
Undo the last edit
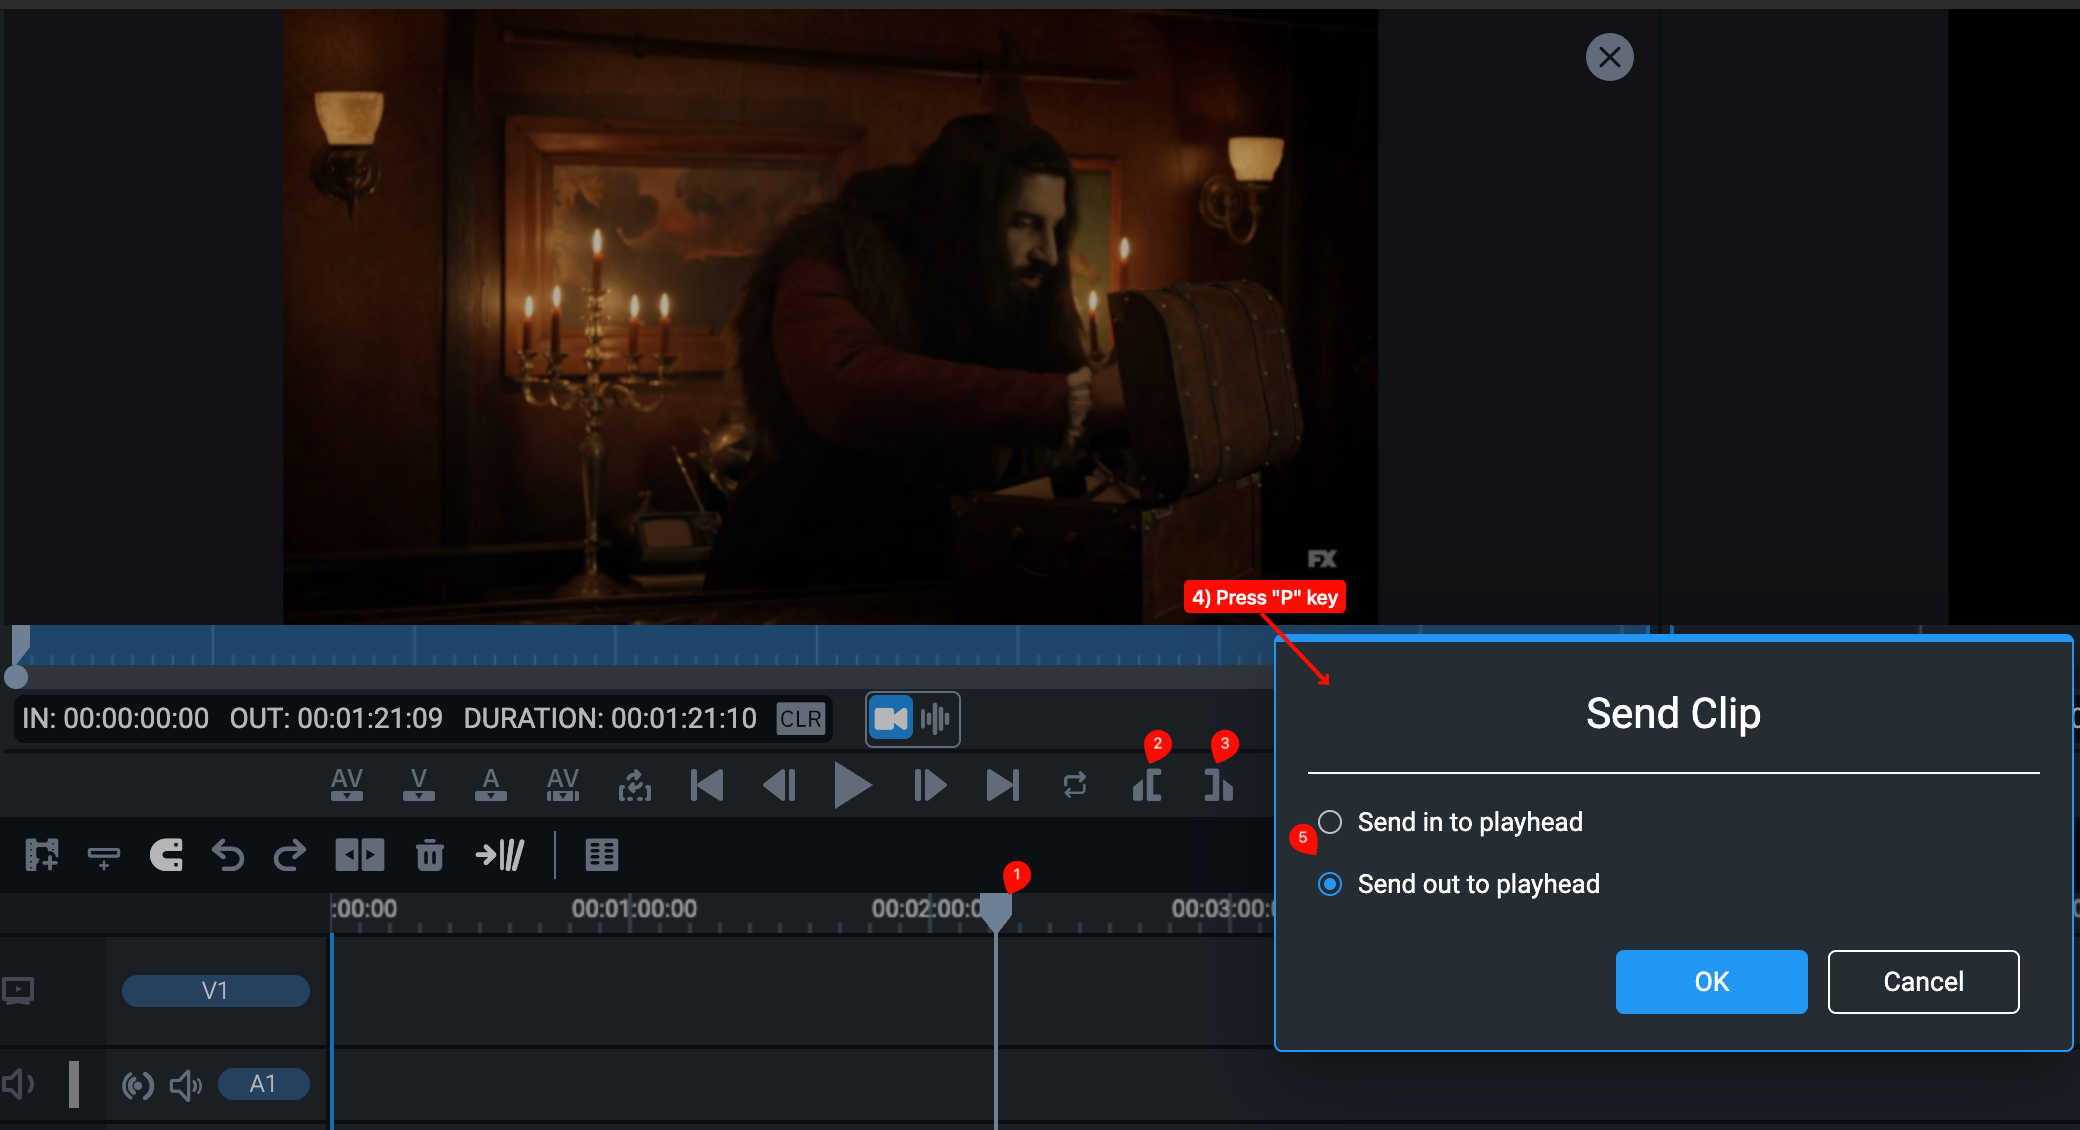click(x=228, y=855)
